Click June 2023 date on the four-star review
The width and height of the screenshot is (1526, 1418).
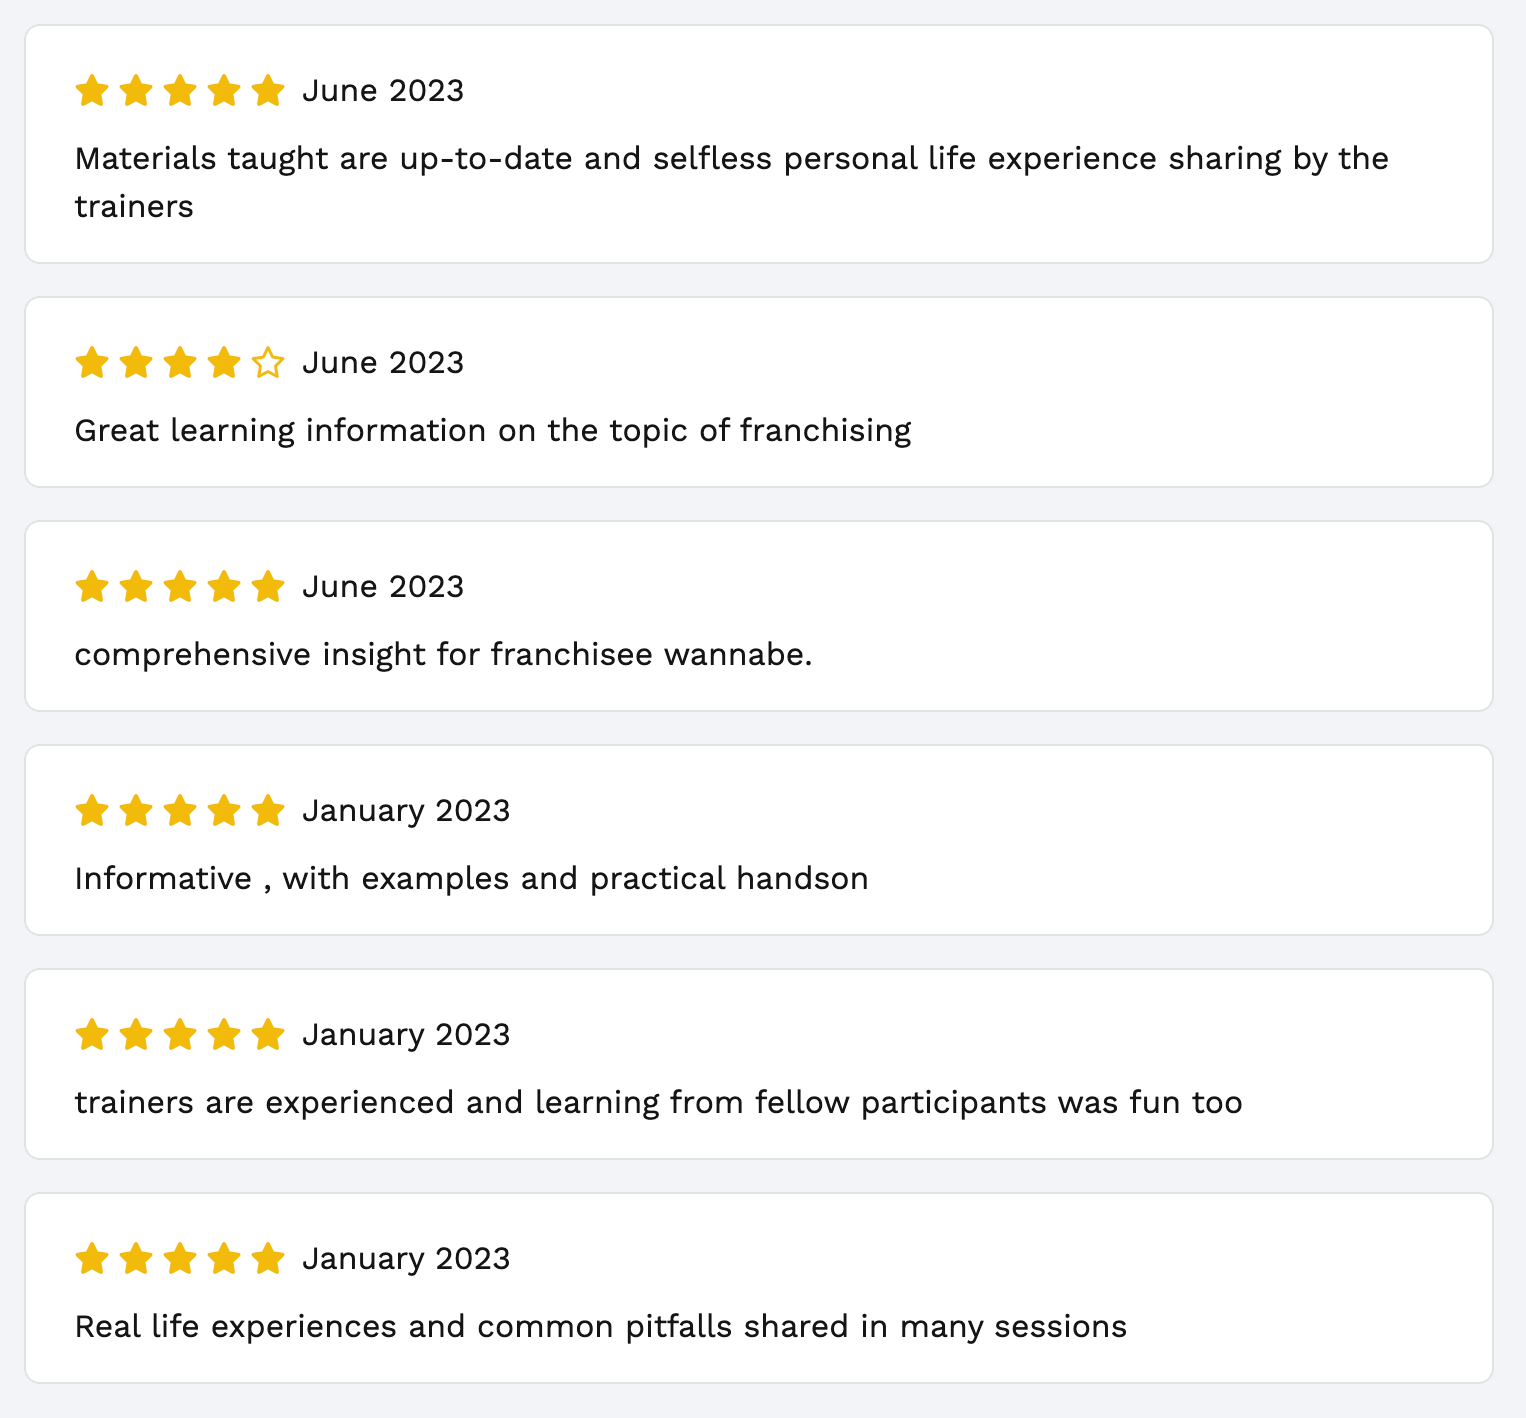tap(383, 363)
